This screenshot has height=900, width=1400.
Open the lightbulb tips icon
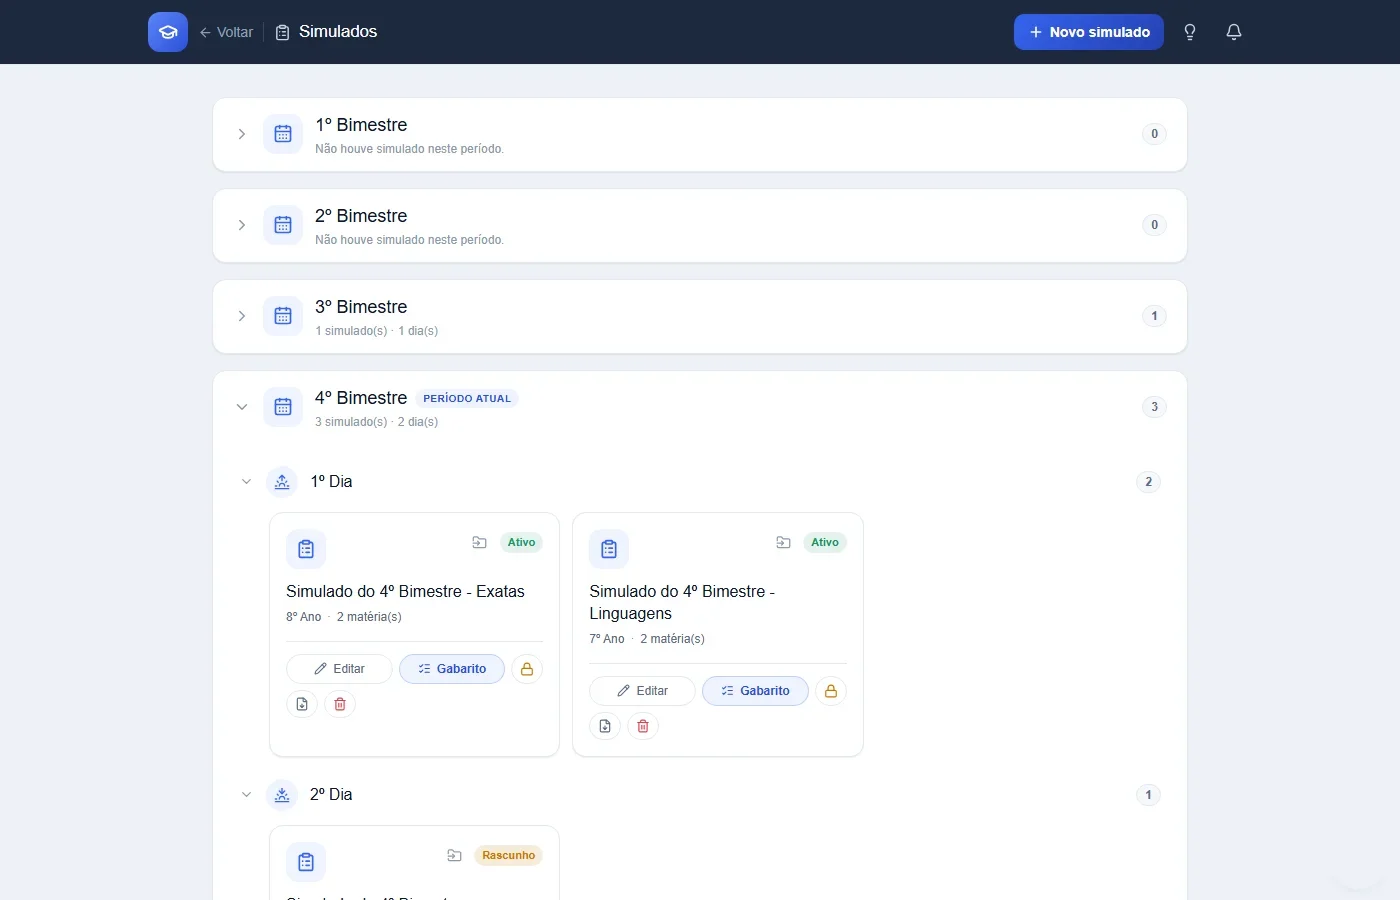pos(1190,32)
